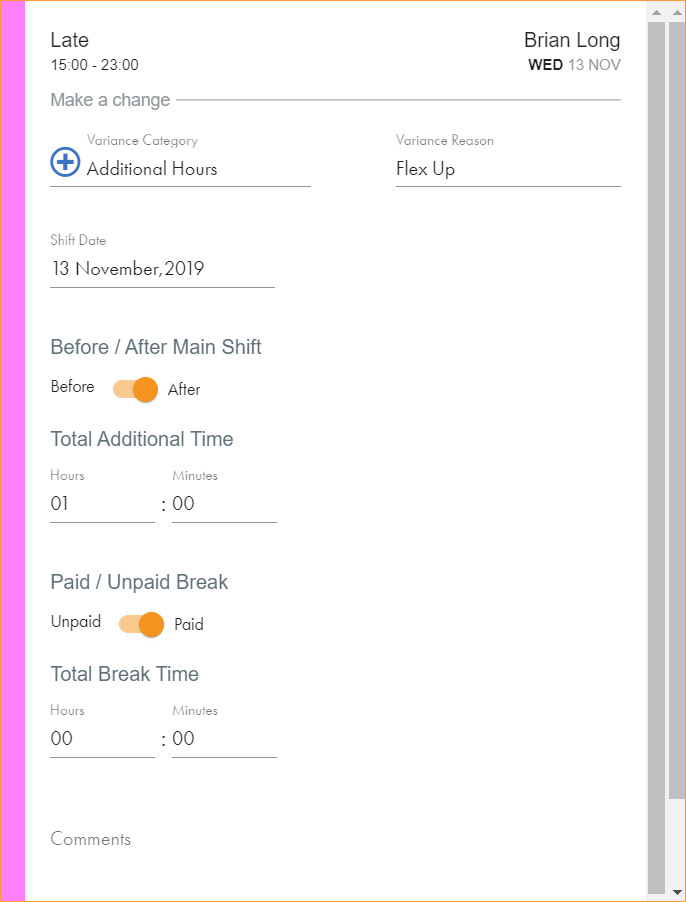Click the Late shift title
This screenshot has height=902, width=686.
tap(70, 41)
